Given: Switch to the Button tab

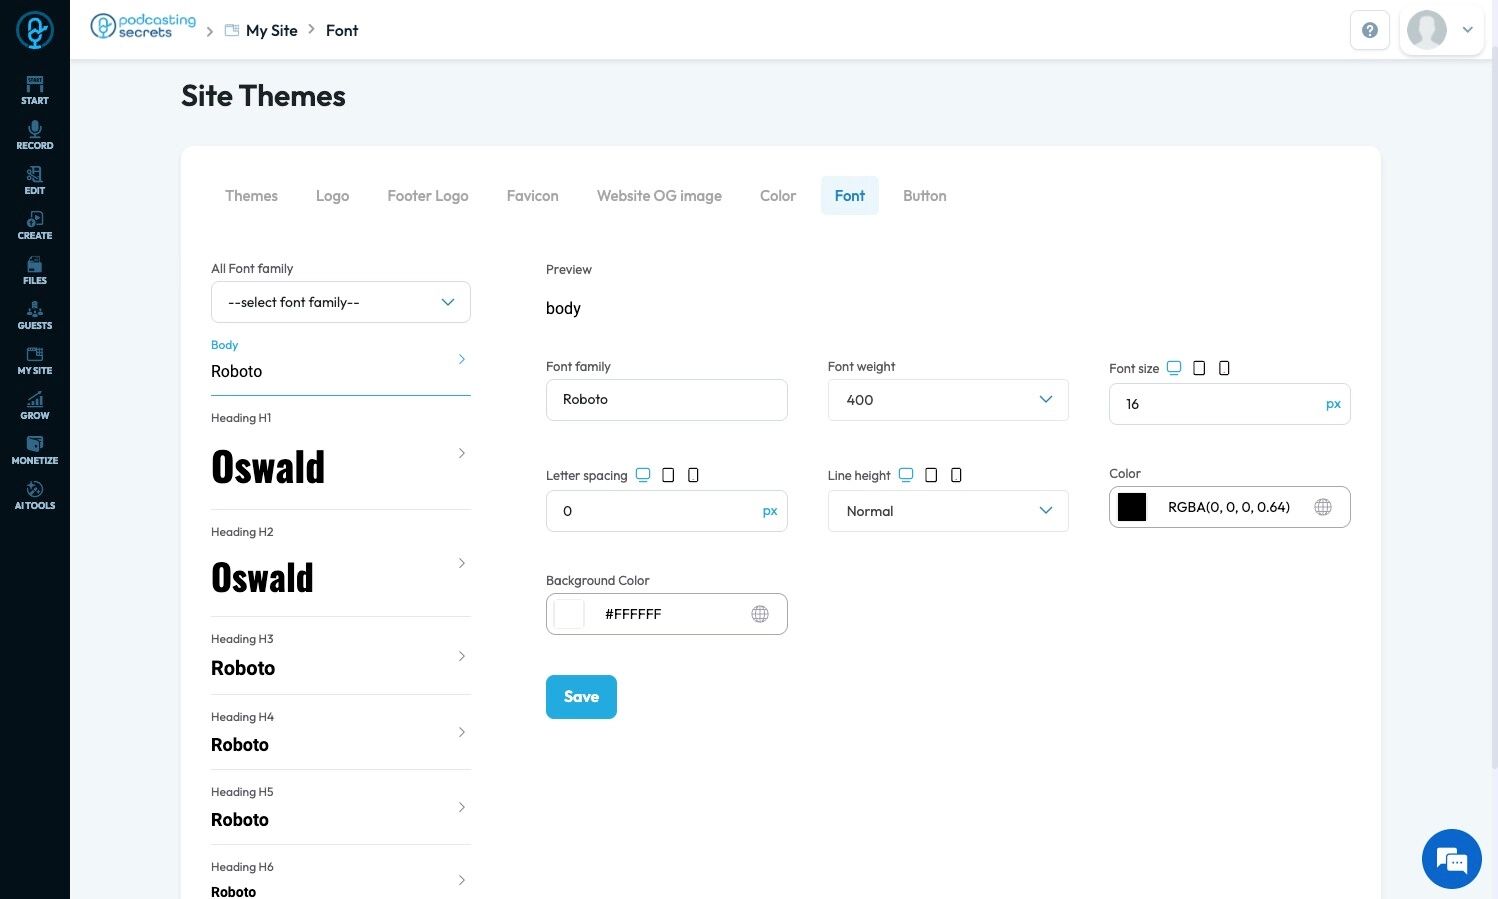Looking at the screenshot, I should (x=925, y=196).
